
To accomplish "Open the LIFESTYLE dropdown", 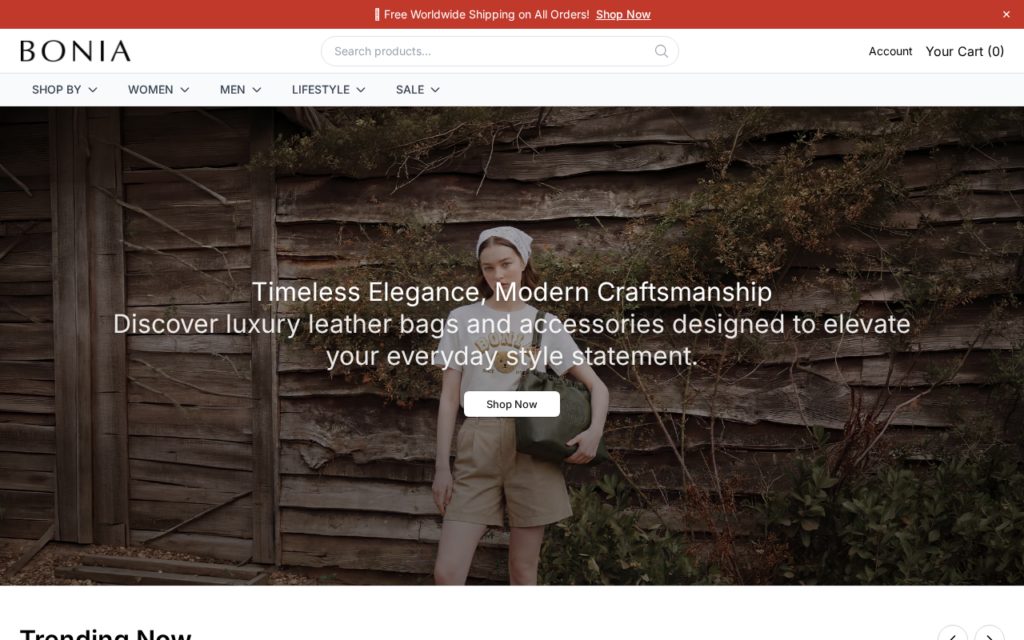I will click(x=328, y=89).
